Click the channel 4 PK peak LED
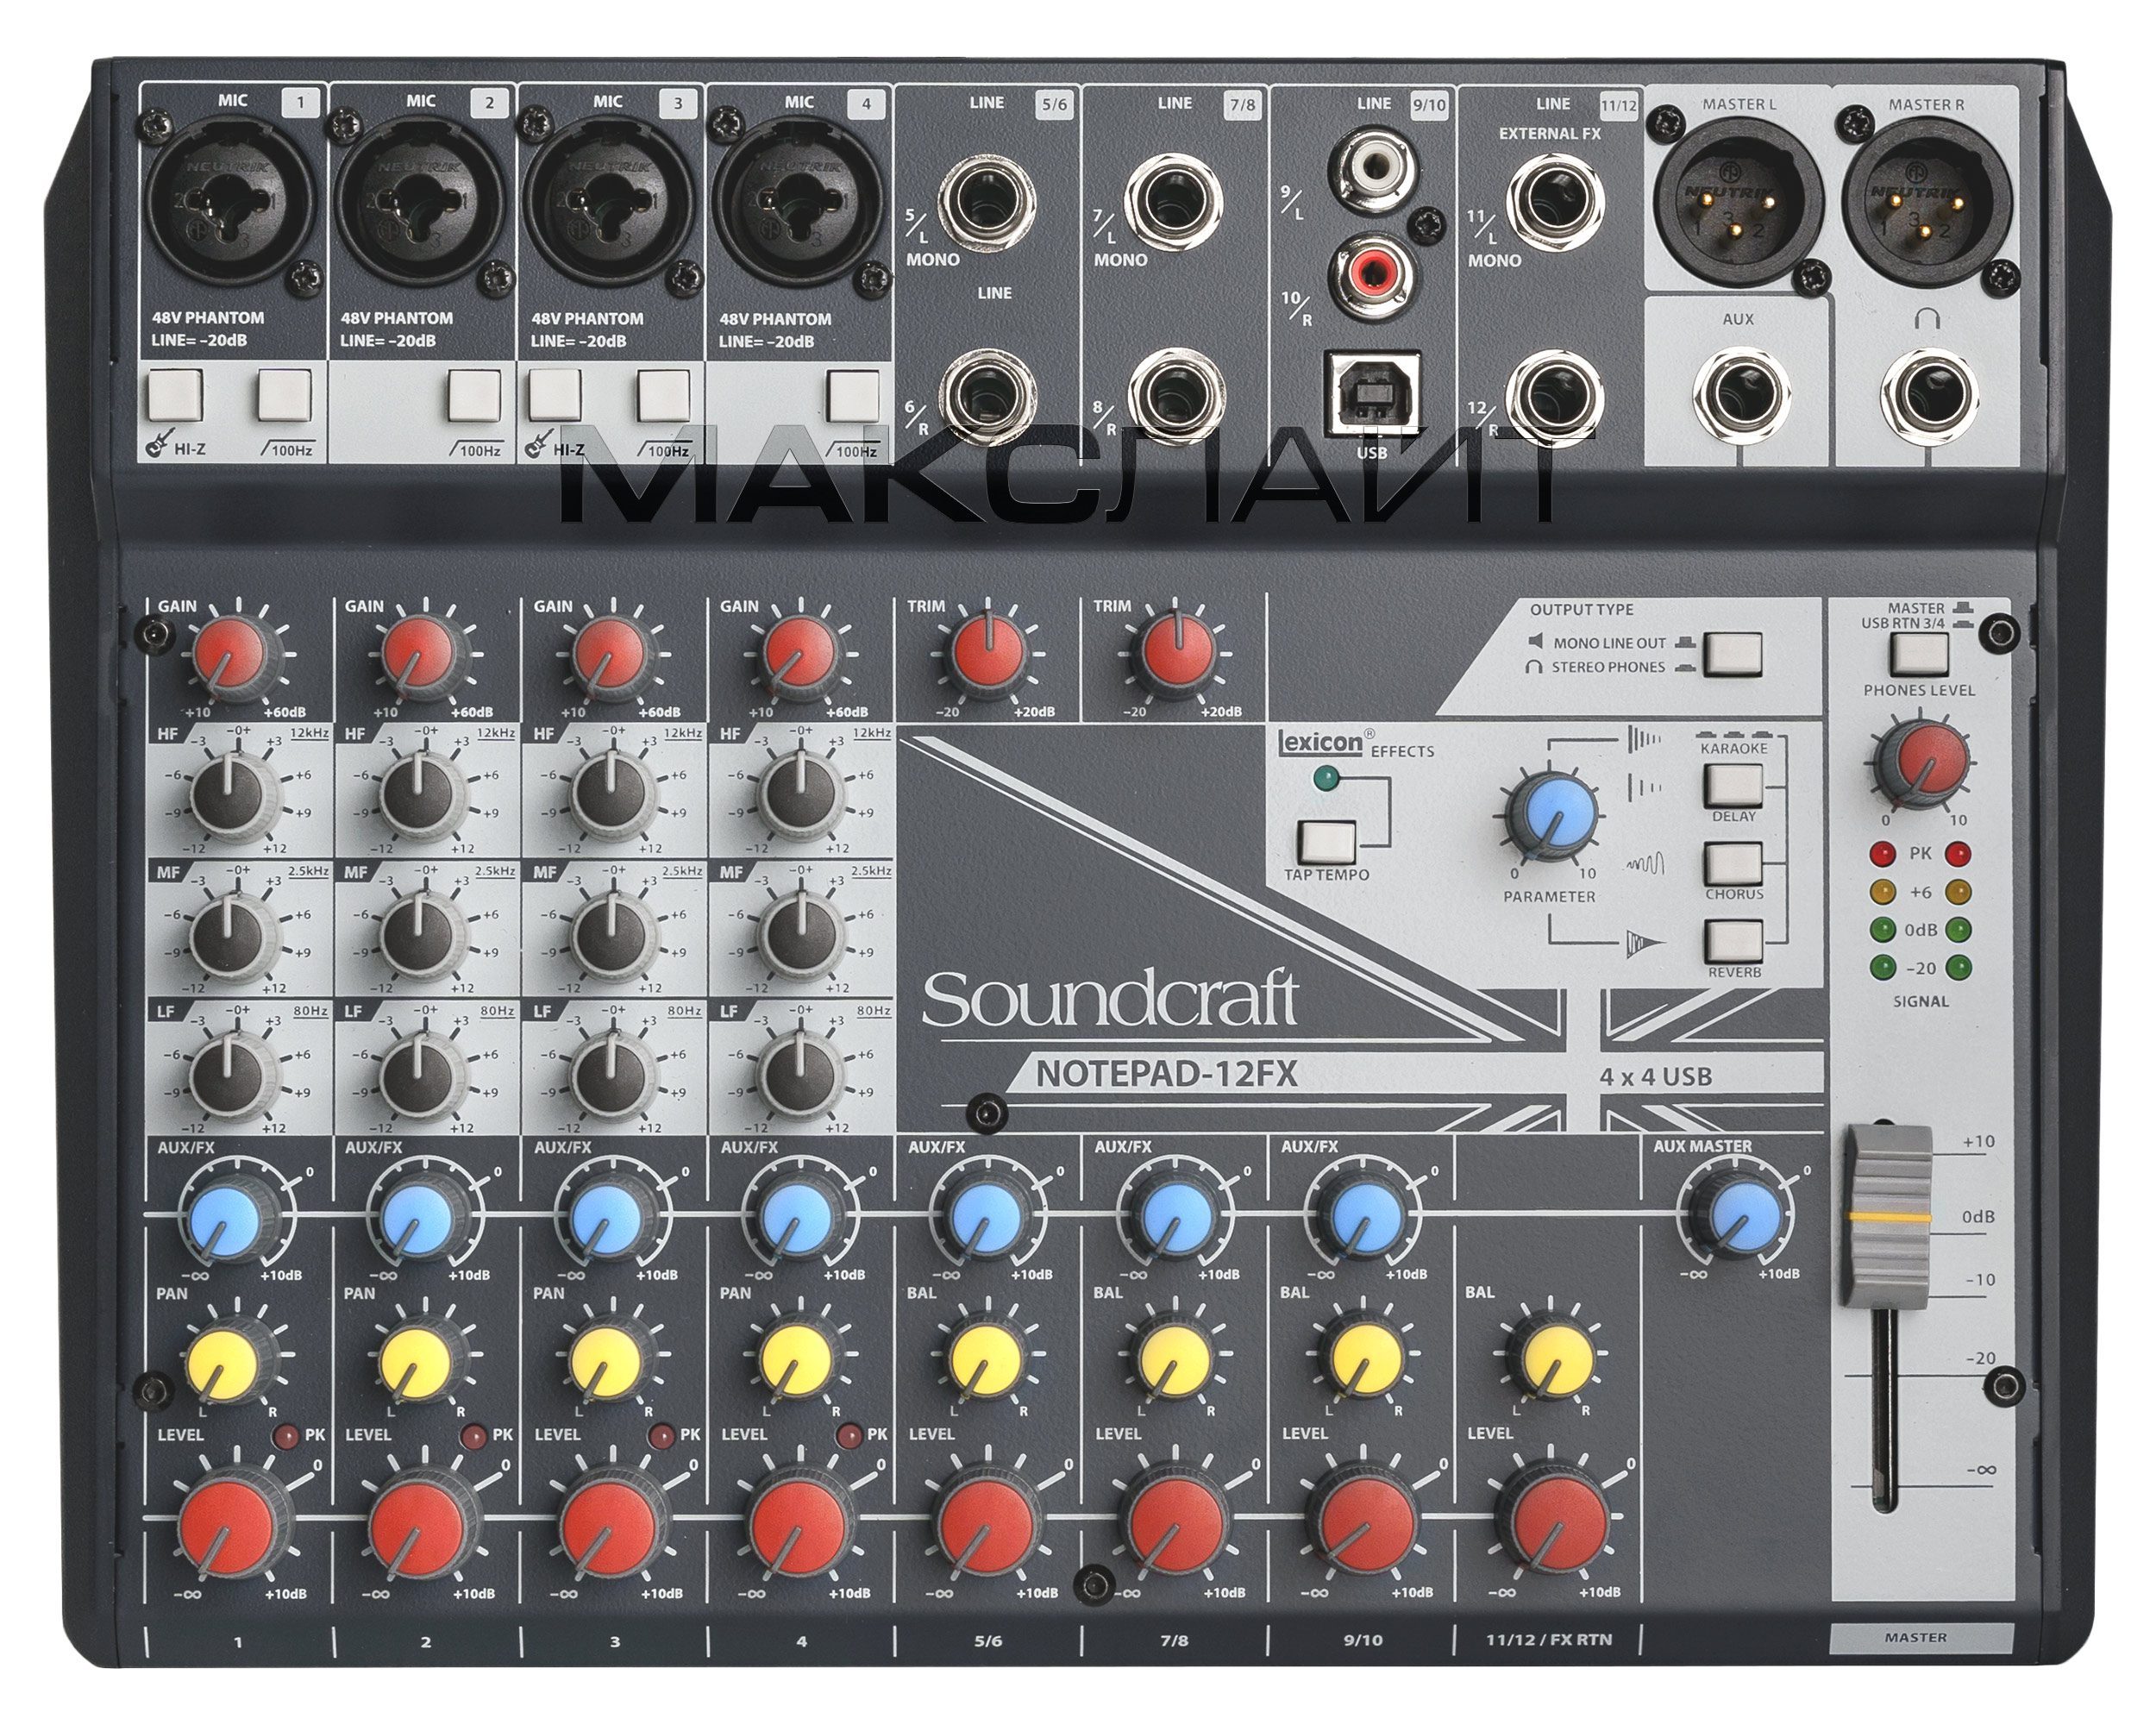 click(x=849, y=1437)
